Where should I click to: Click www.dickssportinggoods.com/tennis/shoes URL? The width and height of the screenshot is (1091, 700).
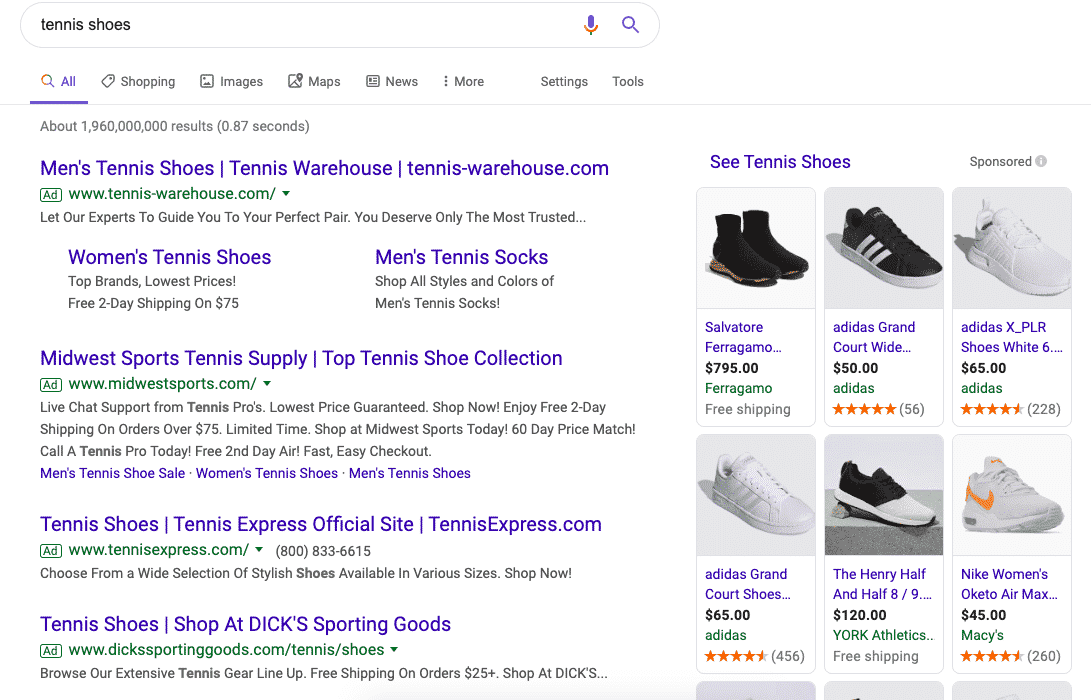point(226,649)
